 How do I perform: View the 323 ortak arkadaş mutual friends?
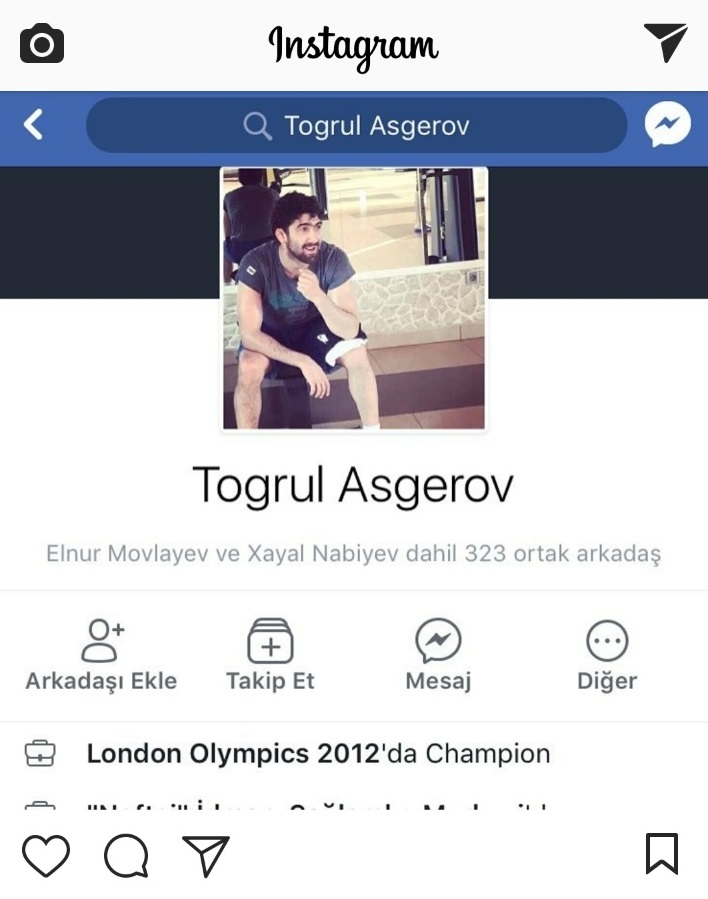354,554
